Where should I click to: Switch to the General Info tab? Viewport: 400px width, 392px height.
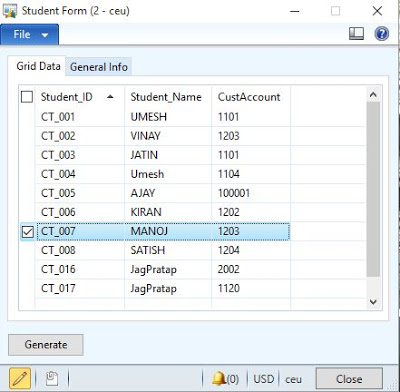(x=99, y=67)
